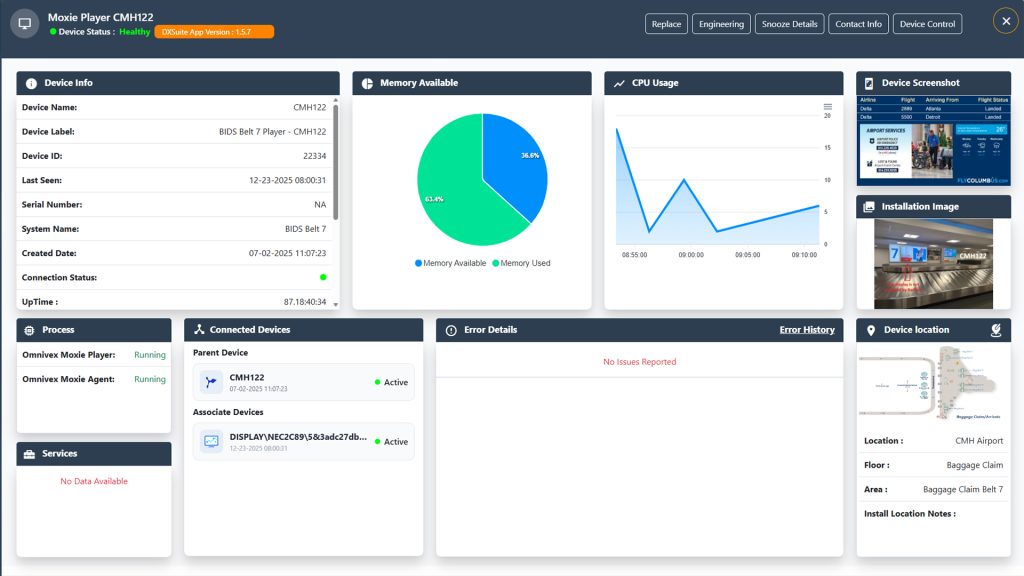1024x576 pixels.
Task: Click the display icon of the associate device
Action: 211,441
